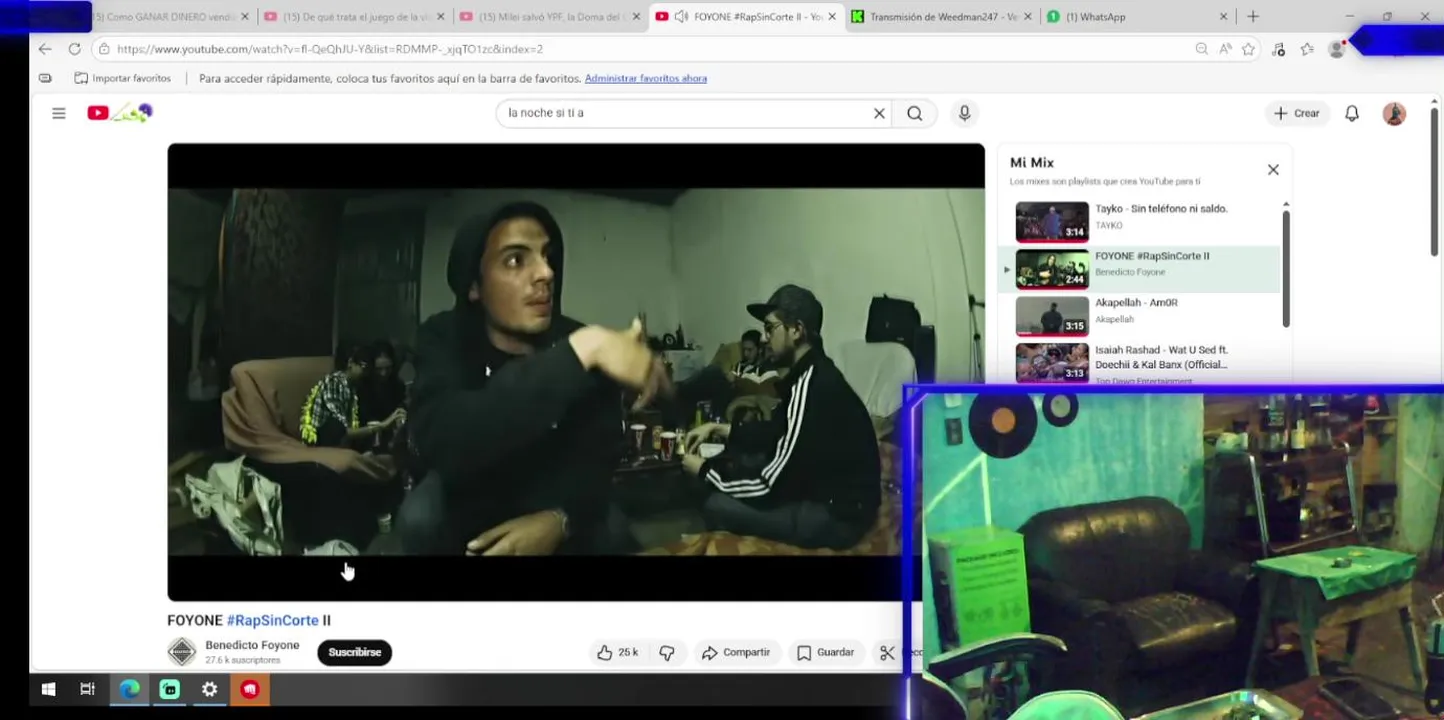Open Settings gear in the taskbar
Image resolution: width=1444 pixels, height=720 pixels.
click(x=209, y=689)
